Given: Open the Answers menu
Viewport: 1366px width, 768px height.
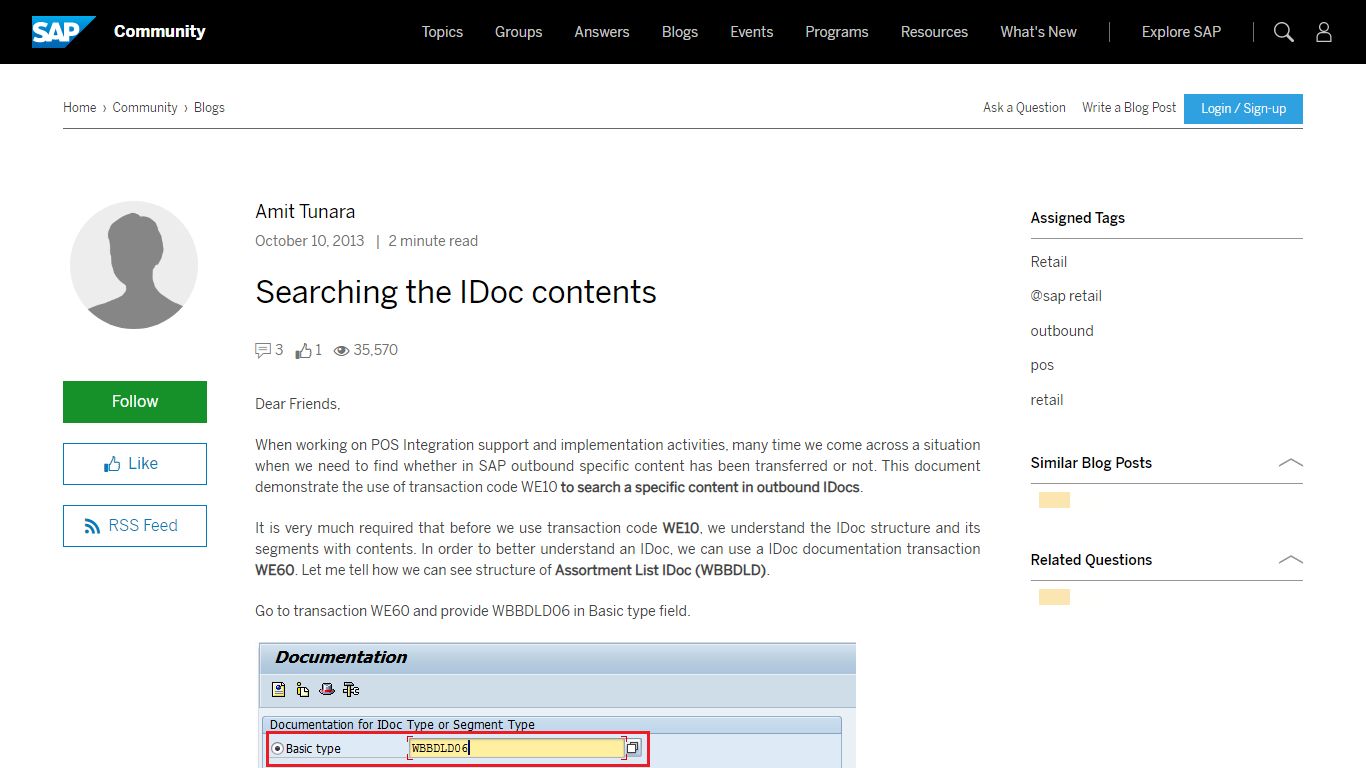Looking at the screenshot, I should [x=602, y=32].
